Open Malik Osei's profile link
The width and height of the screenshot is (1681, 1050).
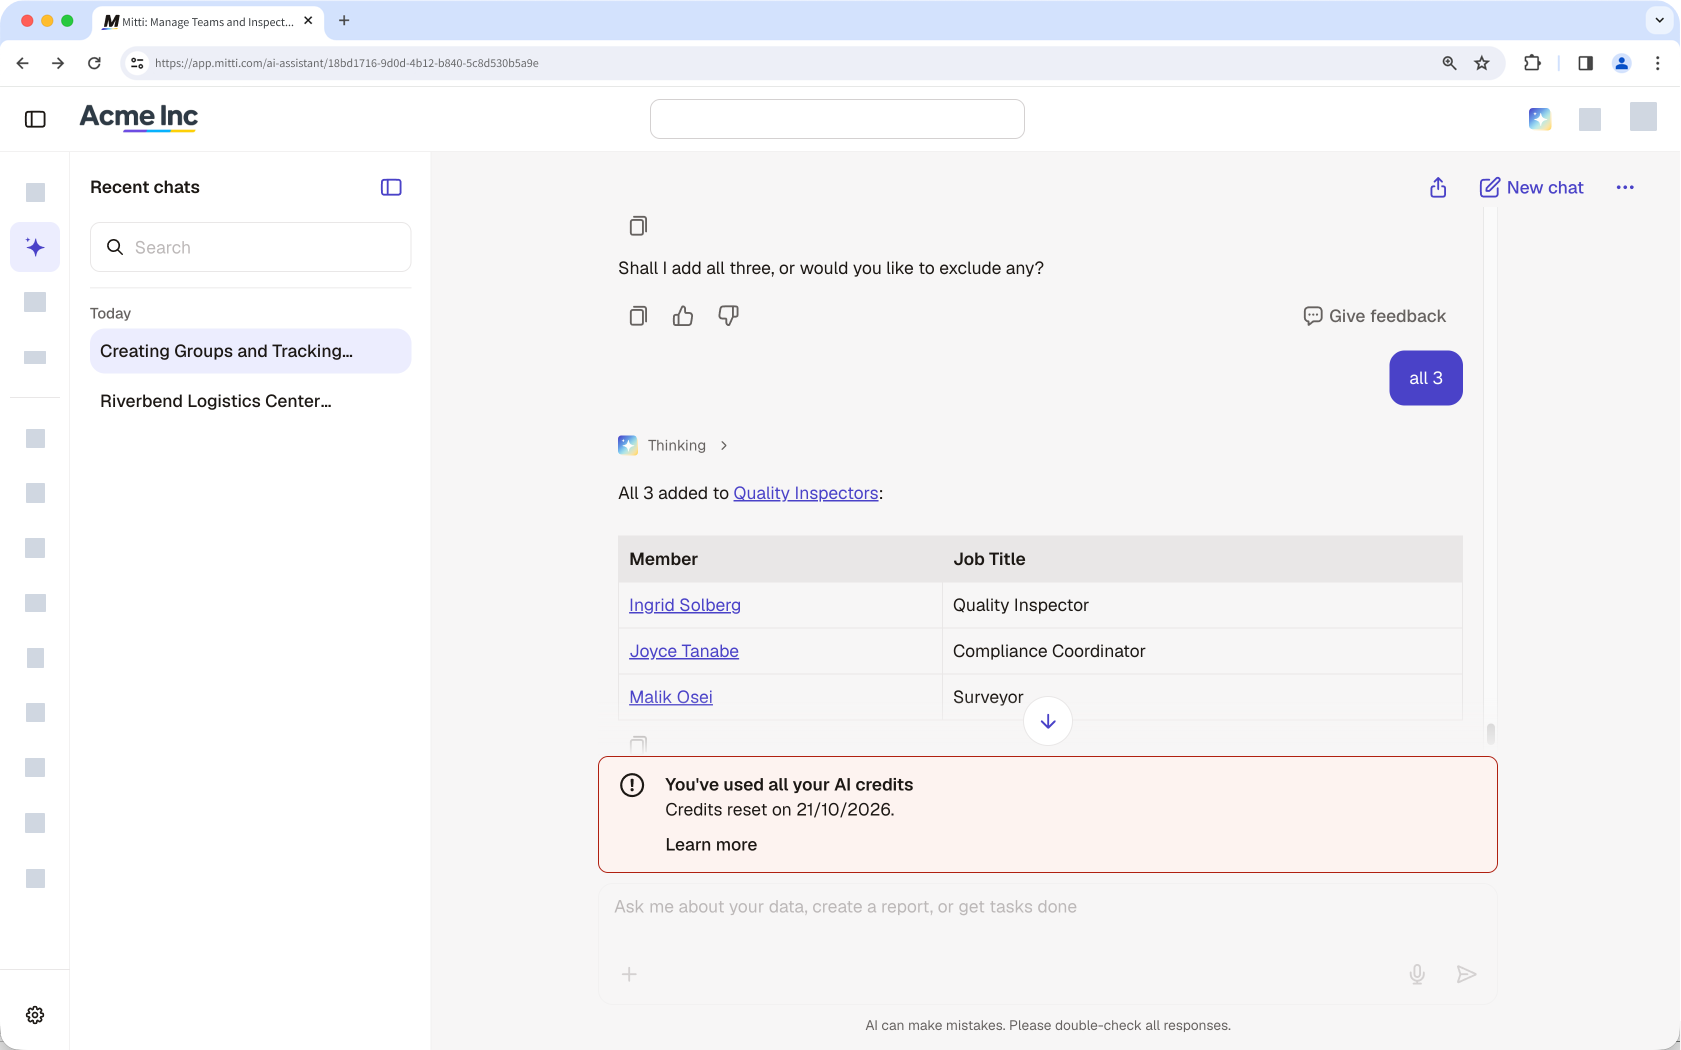click(671, 697)
